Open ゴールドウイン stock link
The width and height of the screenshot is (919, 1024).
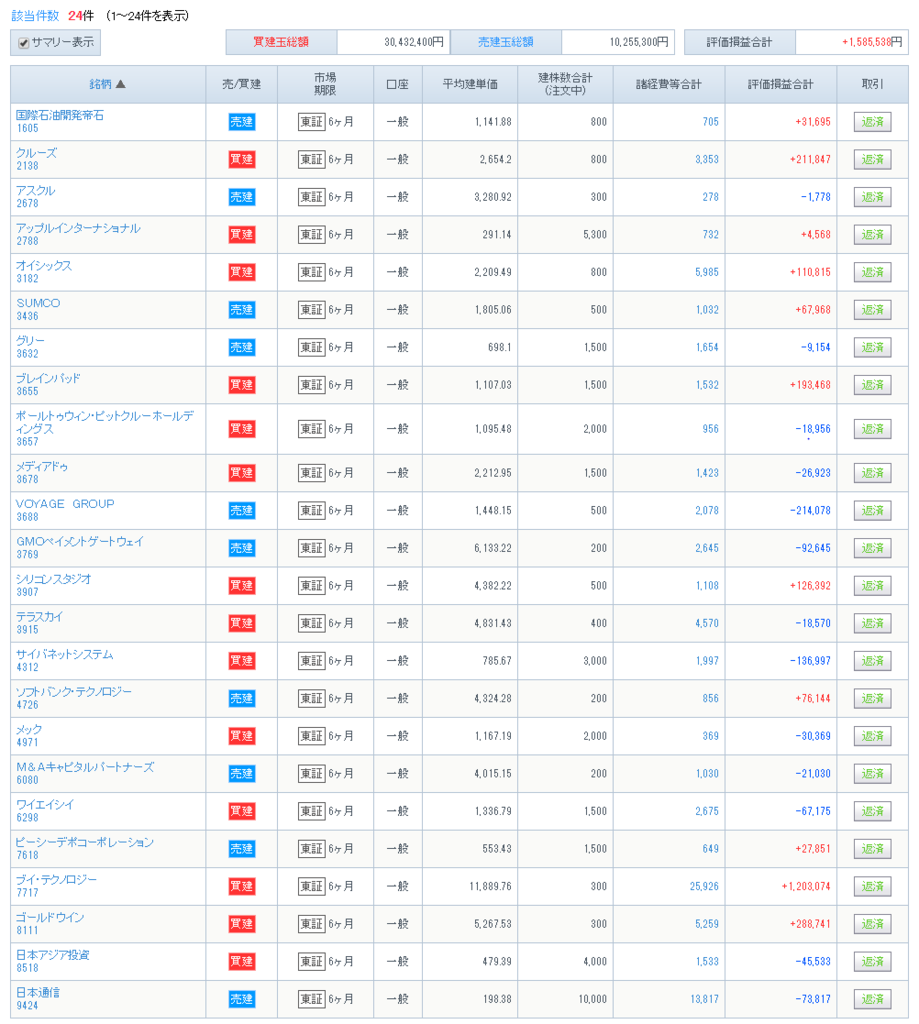coord(50,918)
